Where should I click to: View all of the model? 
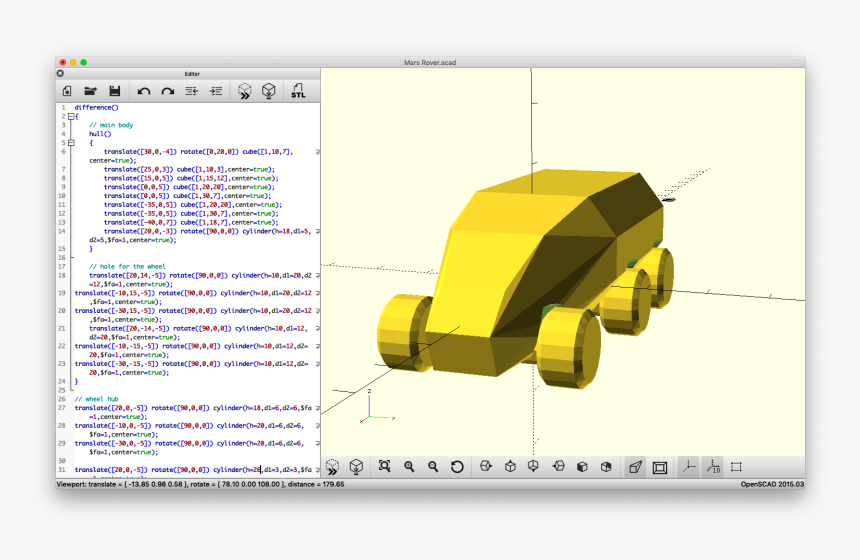(x=384, y=467)
